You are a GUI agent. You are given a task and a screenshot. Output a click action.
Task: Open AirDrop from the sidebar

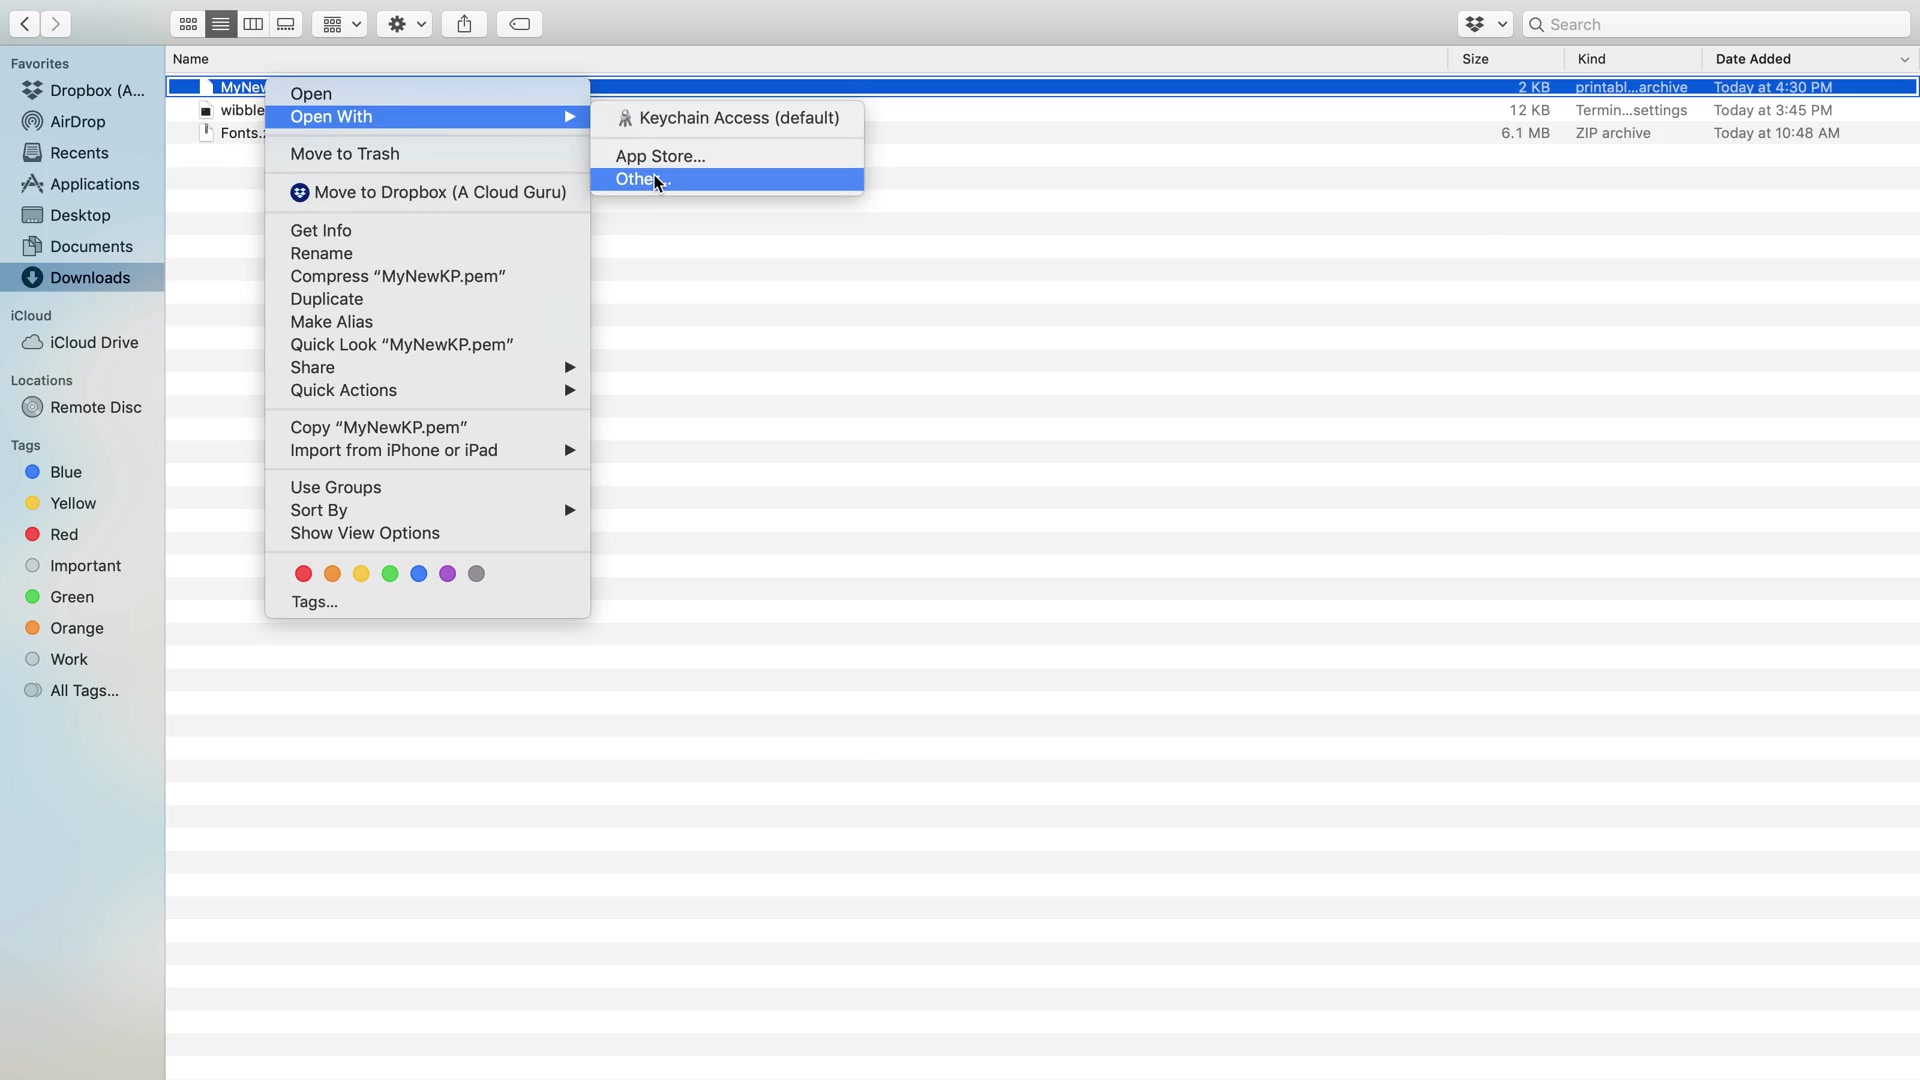pos(77,122)
